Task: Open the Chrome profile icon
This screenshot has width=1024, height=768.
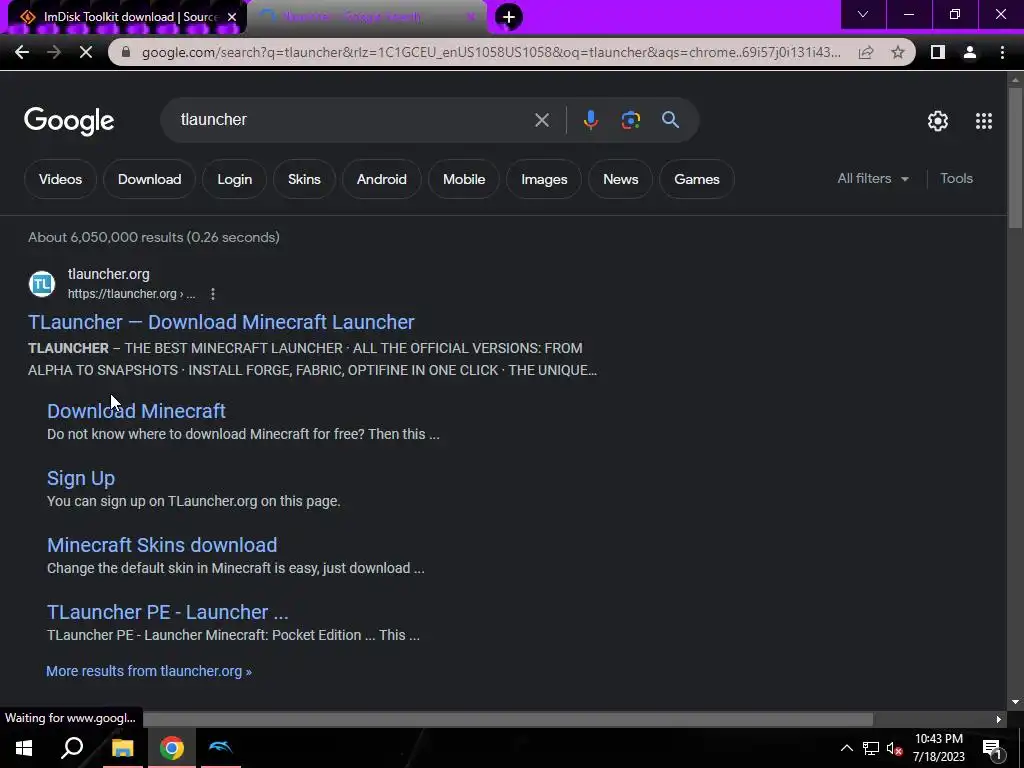Action: (970, 52)
